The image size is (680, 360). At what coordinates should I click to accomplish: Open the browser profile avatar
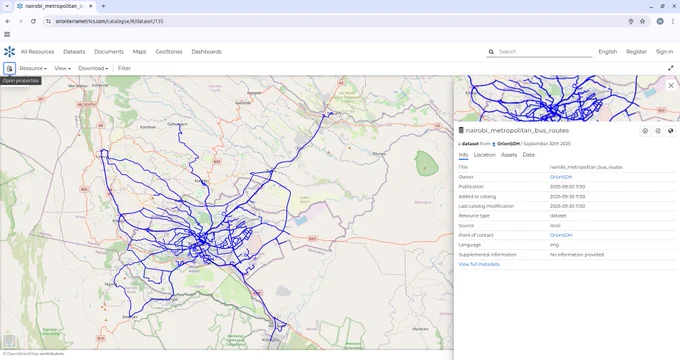(660, 21)
